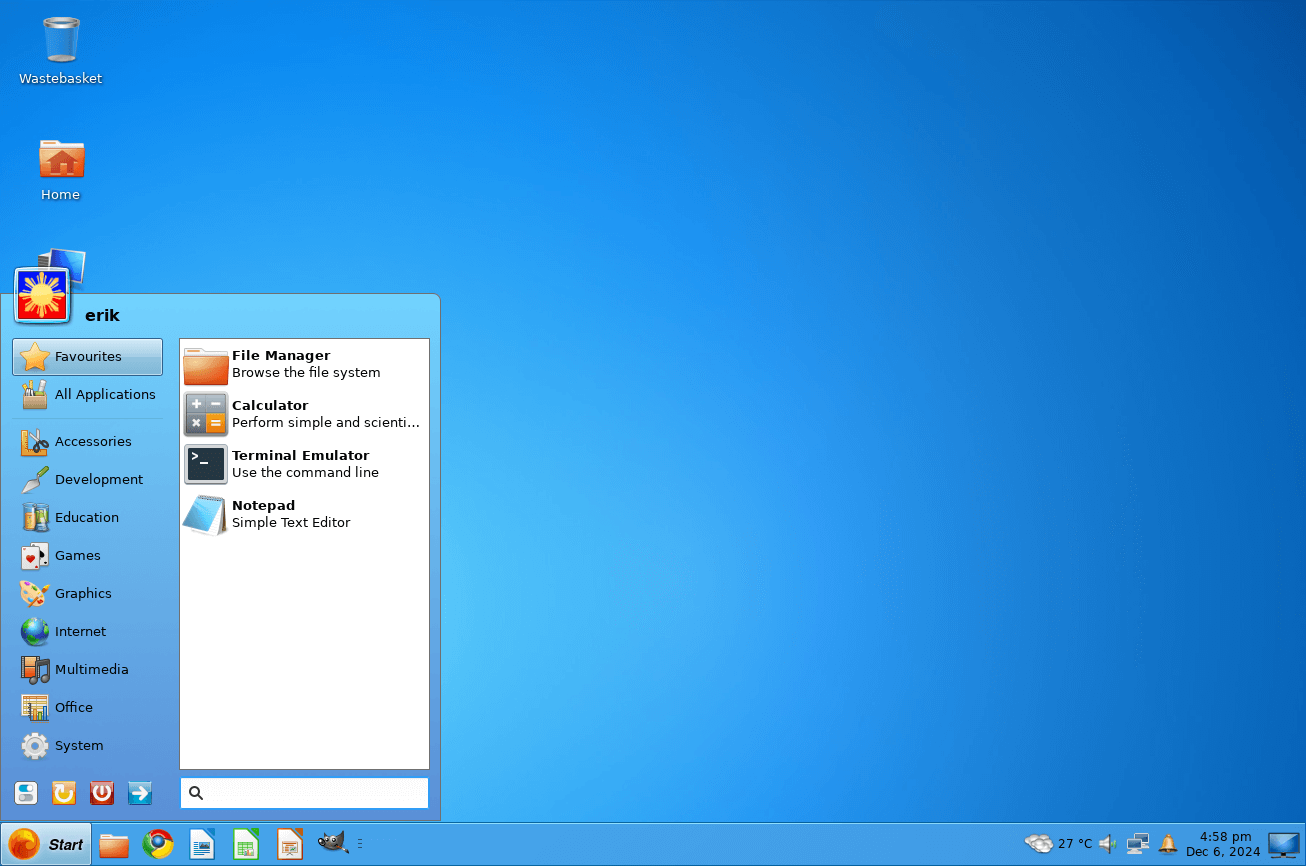Image resolution: width=1306 pixels, height=866 pixels.
Task: Launch LibreOffice Writer from taskbar
Action: [x=202, y=845]
